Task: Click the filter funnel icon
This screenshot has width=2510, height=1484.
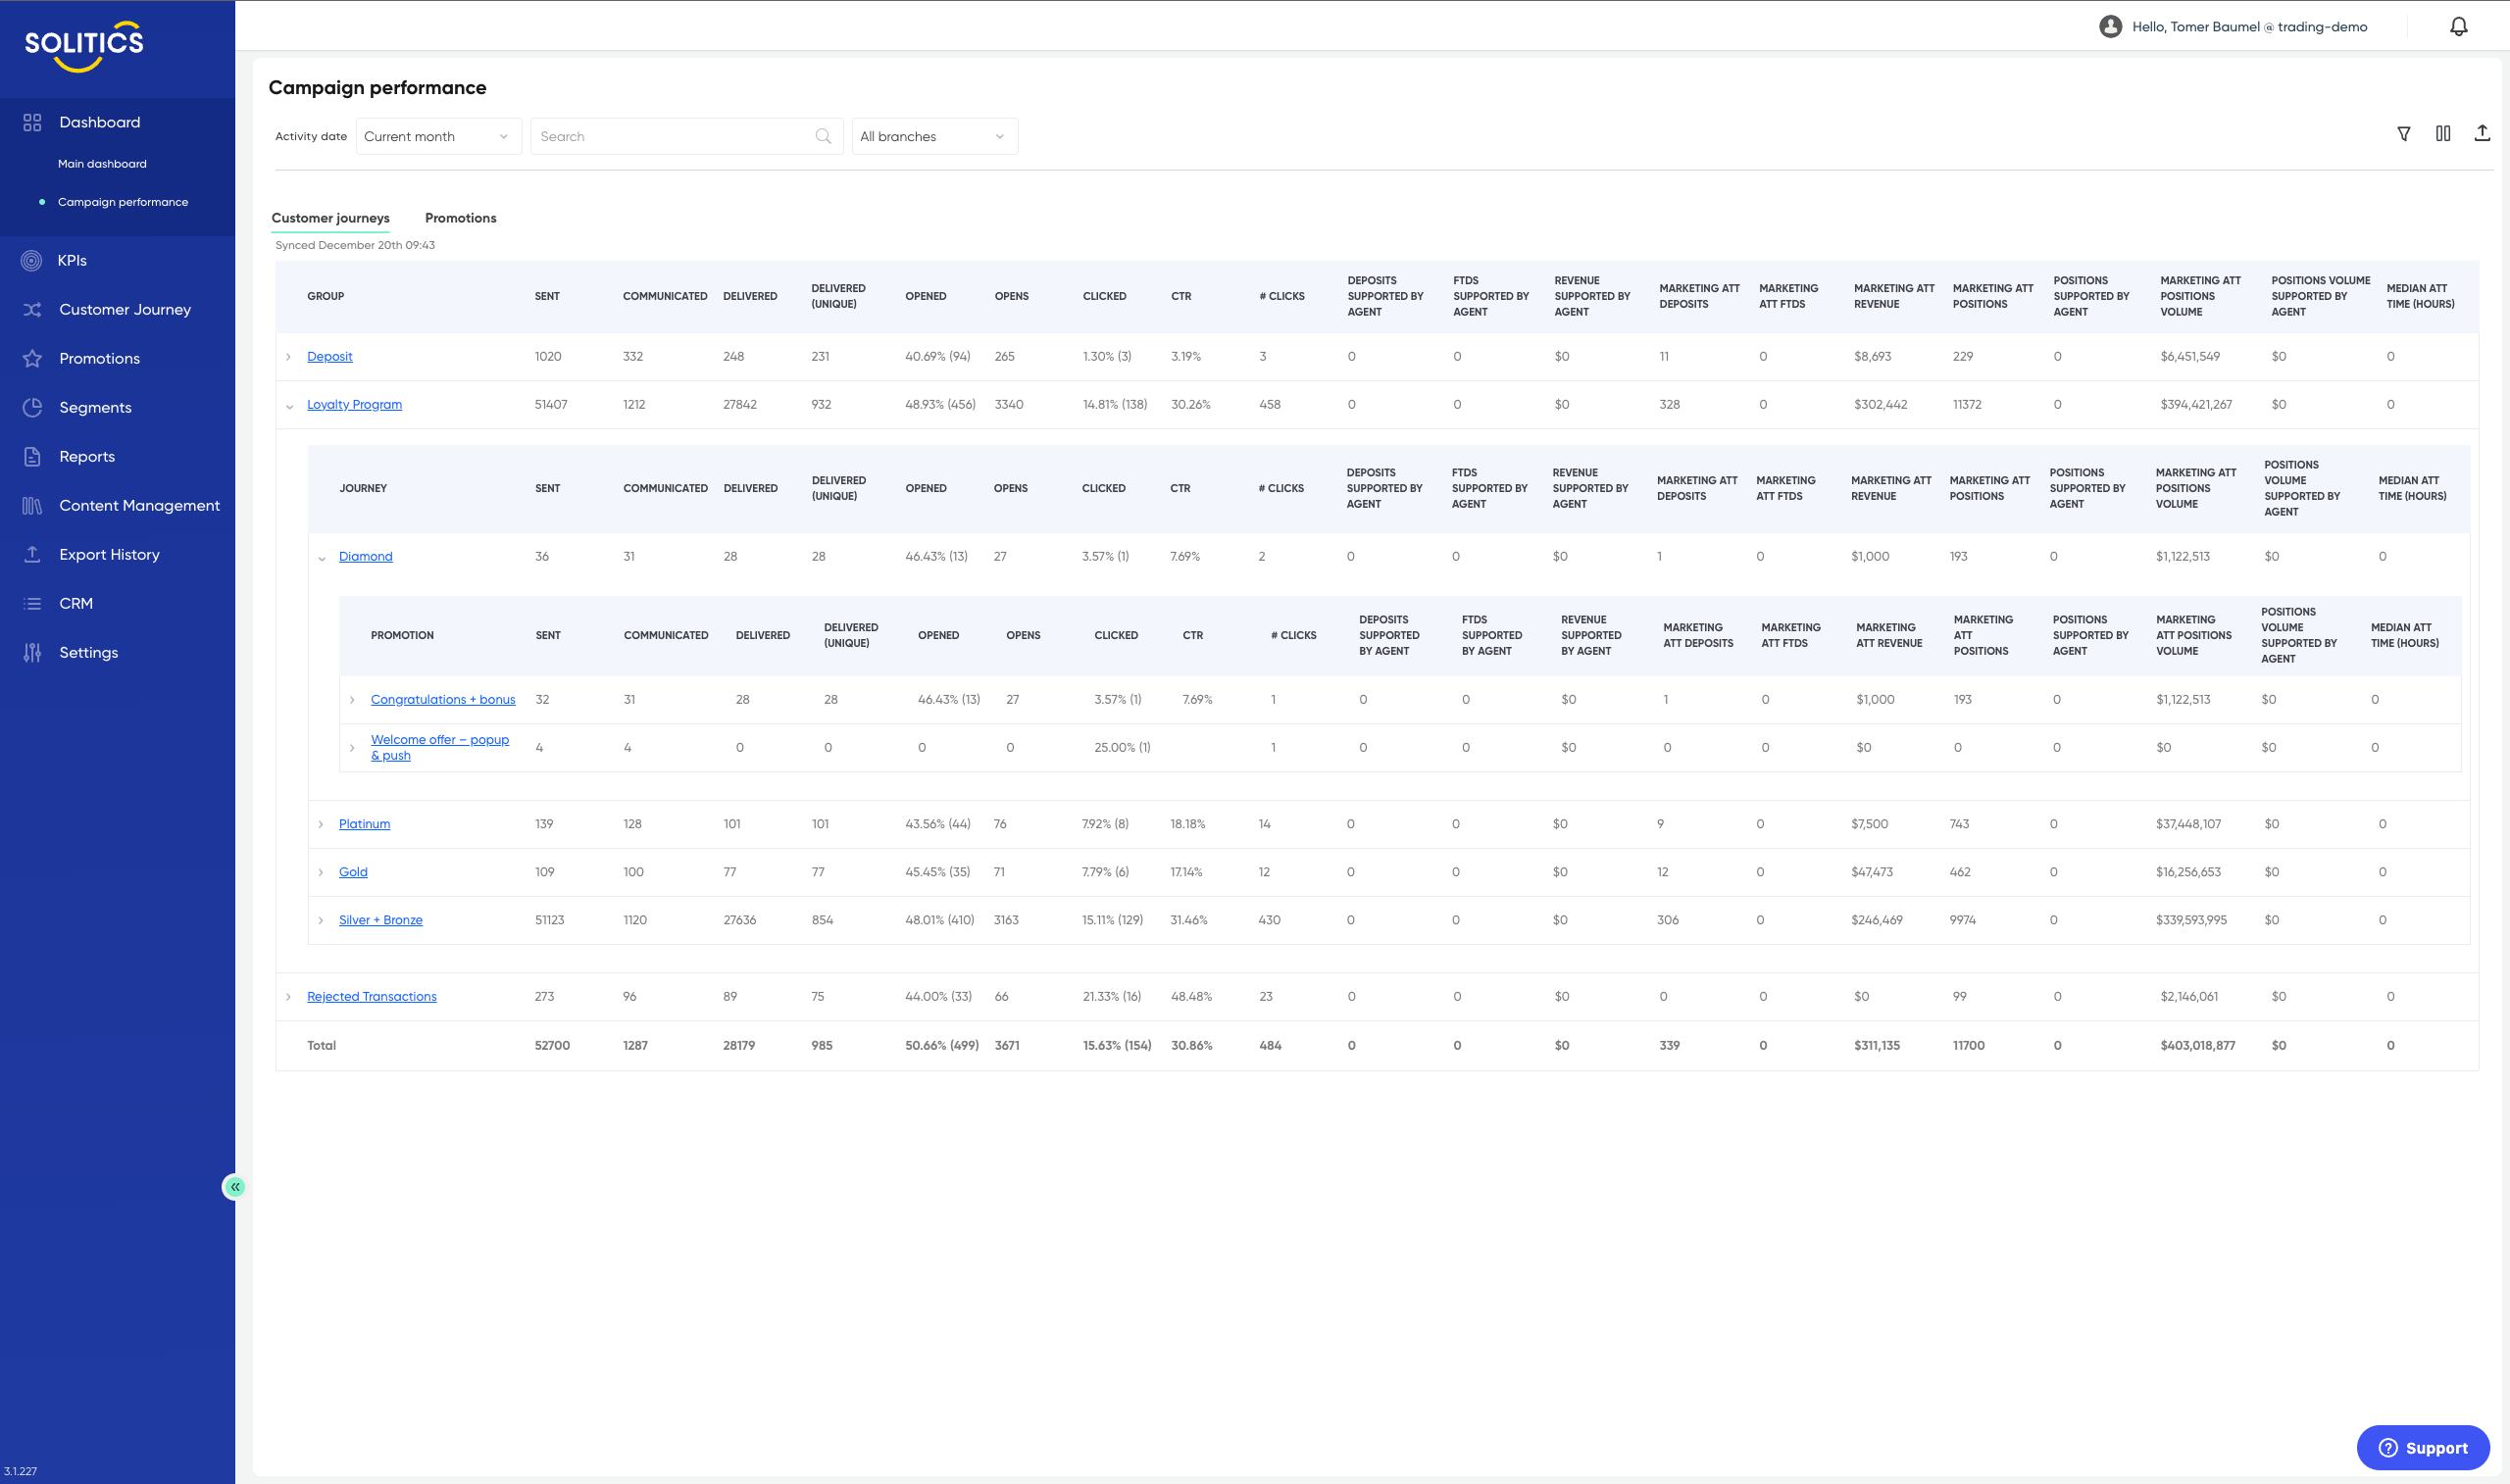Action: (x=2403, y=134)
